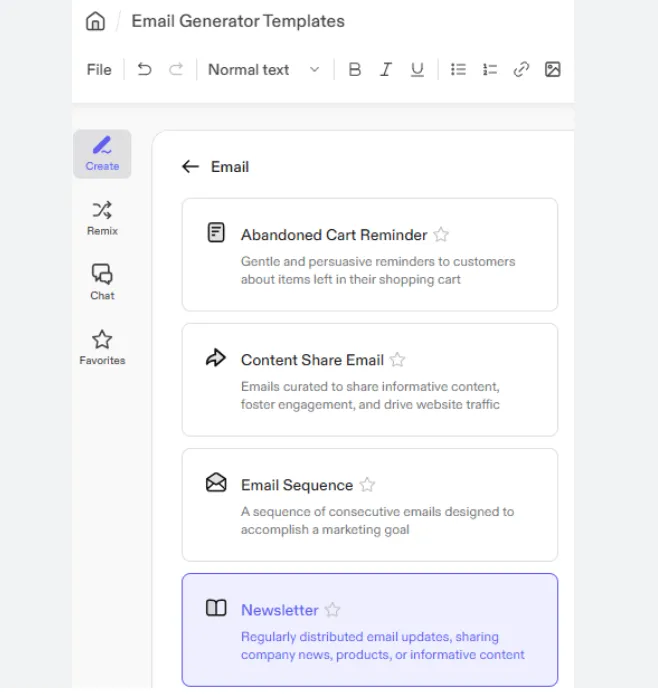Go to the home icon

tap(95, 21)
